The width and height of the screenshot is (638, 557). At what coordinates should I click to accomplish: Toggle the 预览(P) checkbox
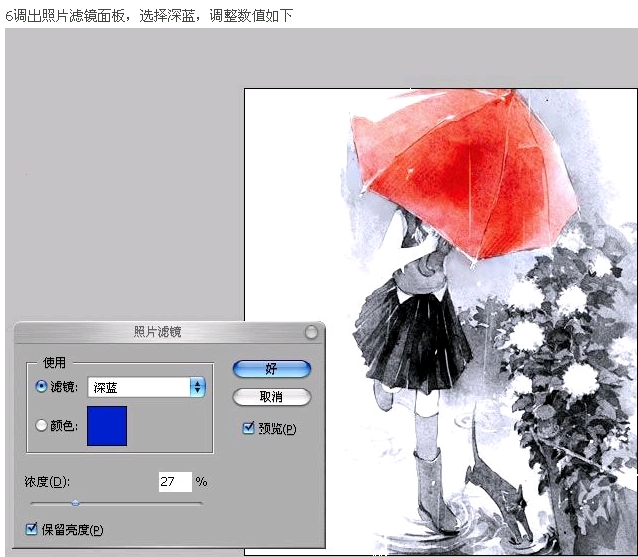pos(248,428)
